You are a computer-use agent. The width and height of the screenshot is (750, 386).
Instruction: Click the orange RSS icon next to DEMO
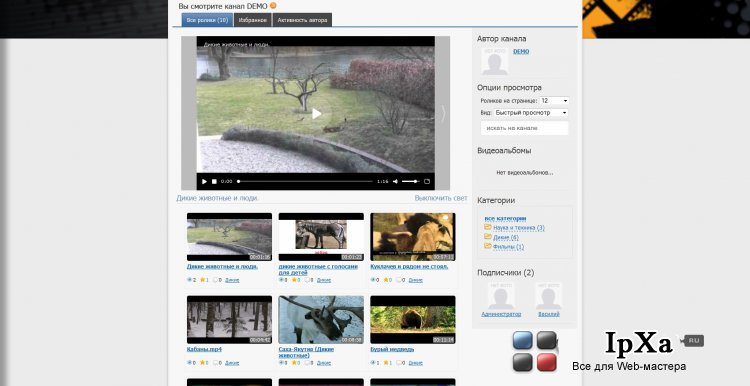click(273, 6)
